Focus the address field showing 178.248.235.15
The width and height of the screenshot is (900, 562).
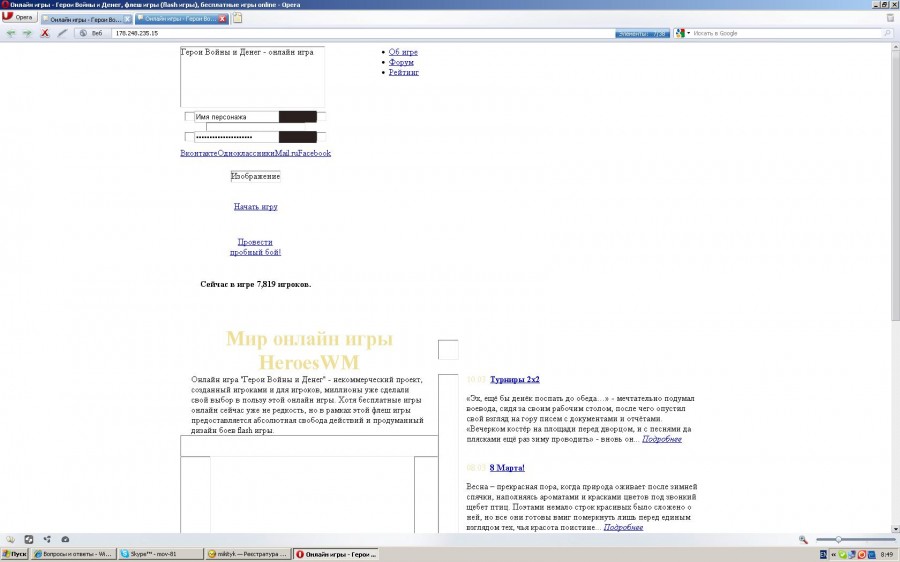(x=362, y=33)
